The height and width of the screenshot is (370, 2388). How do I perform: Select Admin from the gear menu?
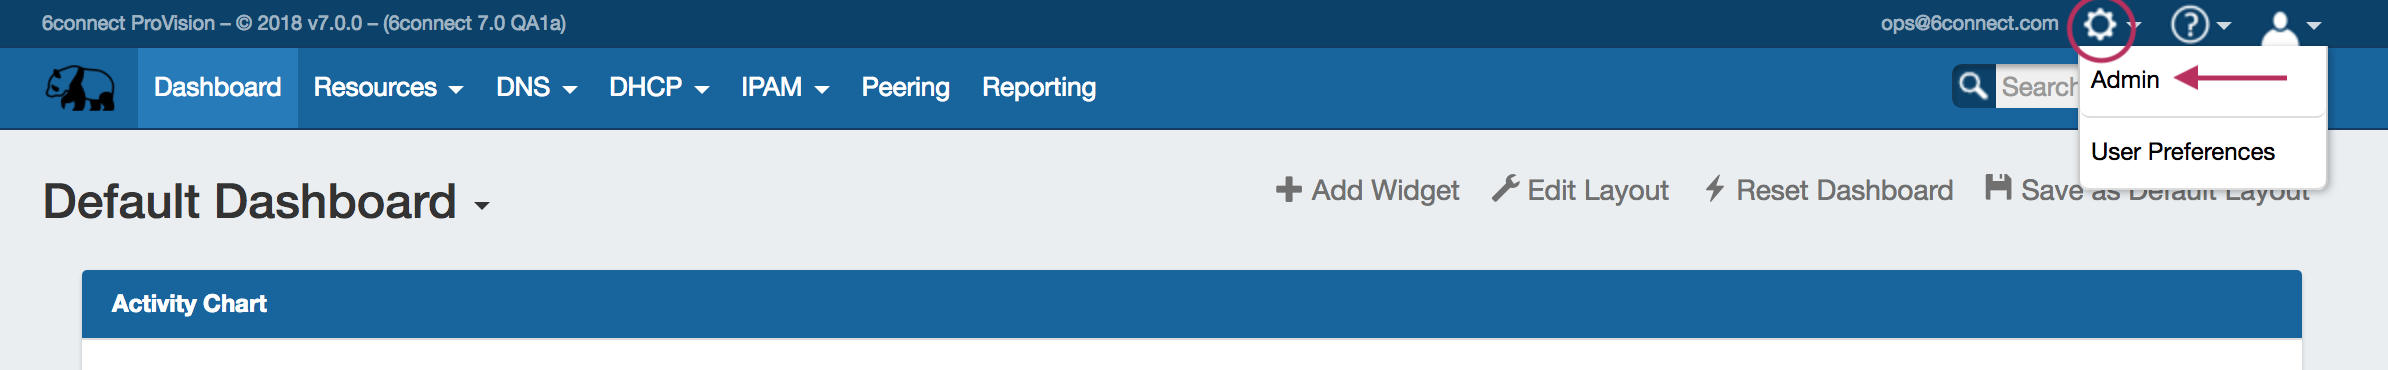coord(2125,80)
